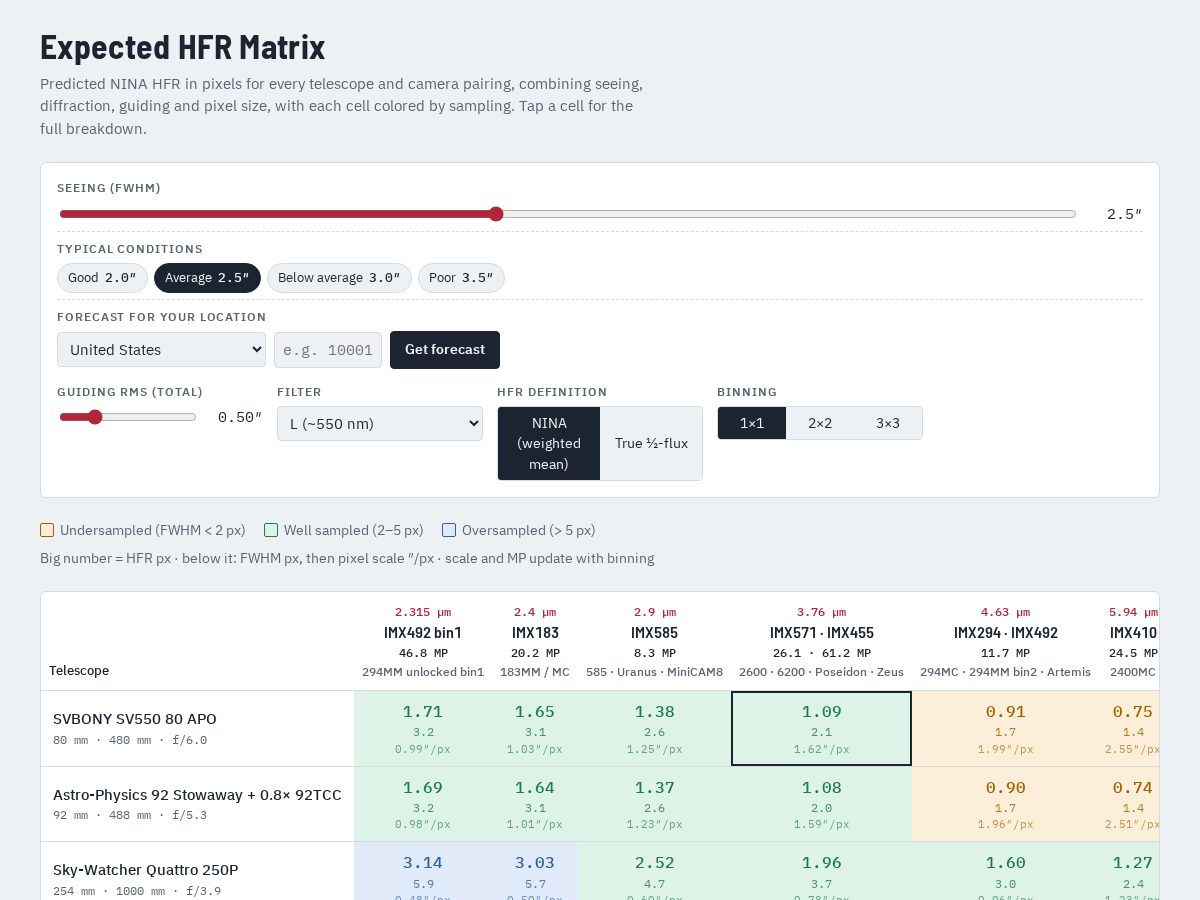1200x900 pixels.
Task: Open Stowaway with IMX294 cell showing 0.90
Action: pos(1006,804)
